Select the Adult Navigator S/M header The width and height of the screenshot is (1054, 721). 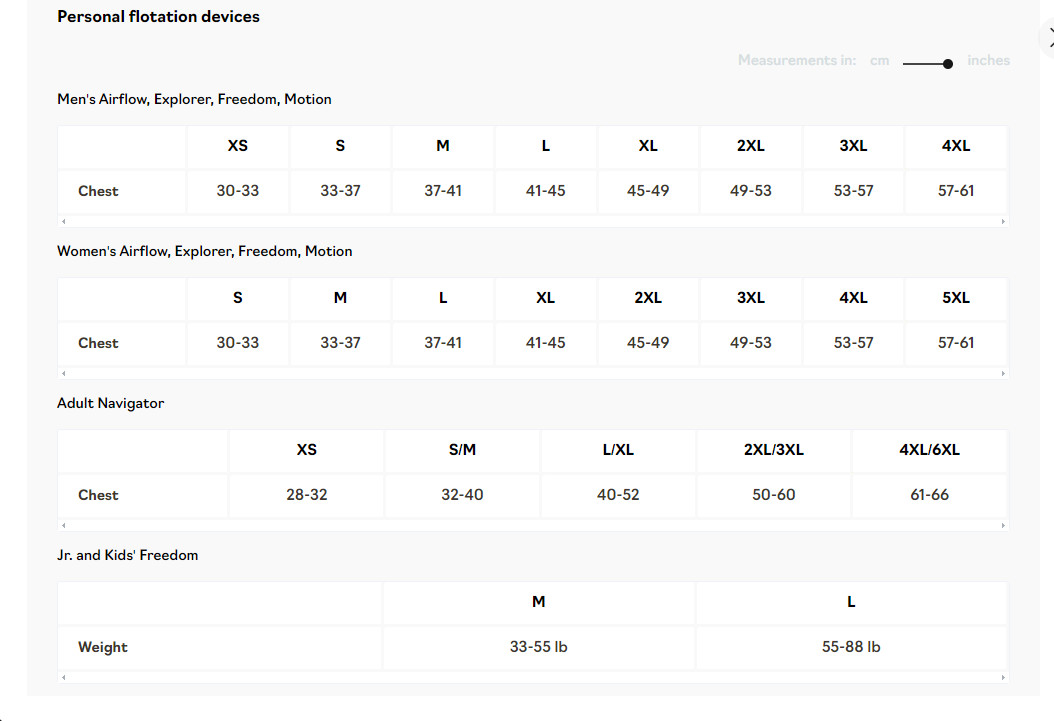(462, 450)
